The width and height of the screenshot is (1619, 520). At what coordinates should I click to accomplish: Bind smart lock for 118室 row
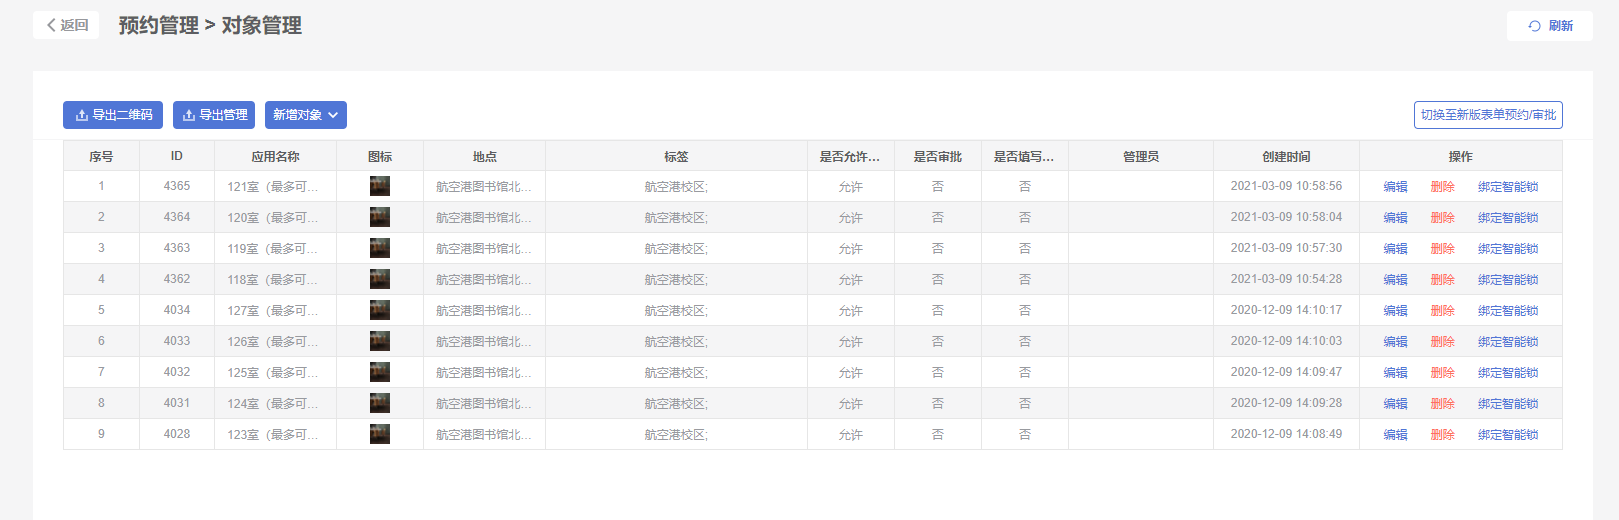pyautogui.click(x=1508, y=280)
